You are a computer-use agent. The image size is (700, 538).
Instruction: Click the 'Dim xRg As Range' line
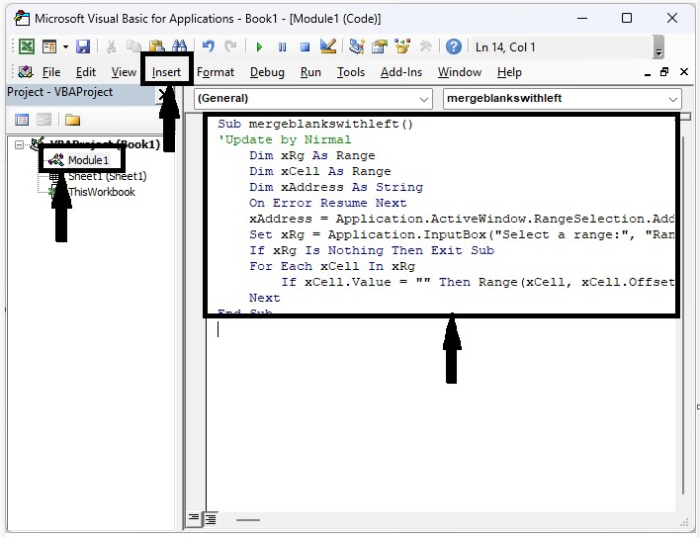312,155
